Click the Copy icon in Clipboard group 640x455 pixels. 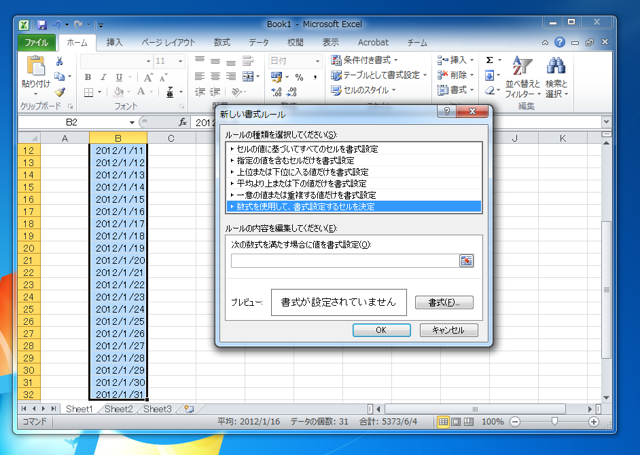(x=60, y=76)
